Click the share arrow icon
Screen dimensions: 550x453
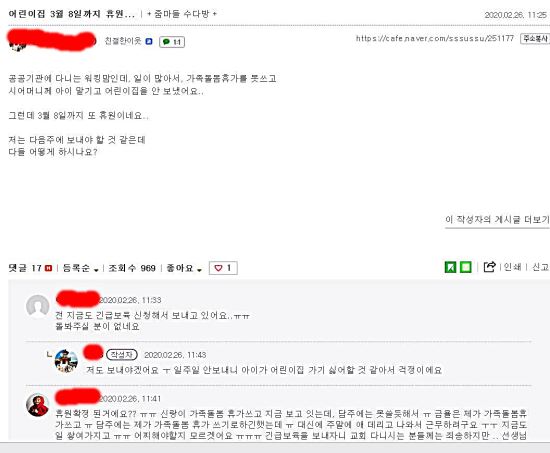pos(489,267)
